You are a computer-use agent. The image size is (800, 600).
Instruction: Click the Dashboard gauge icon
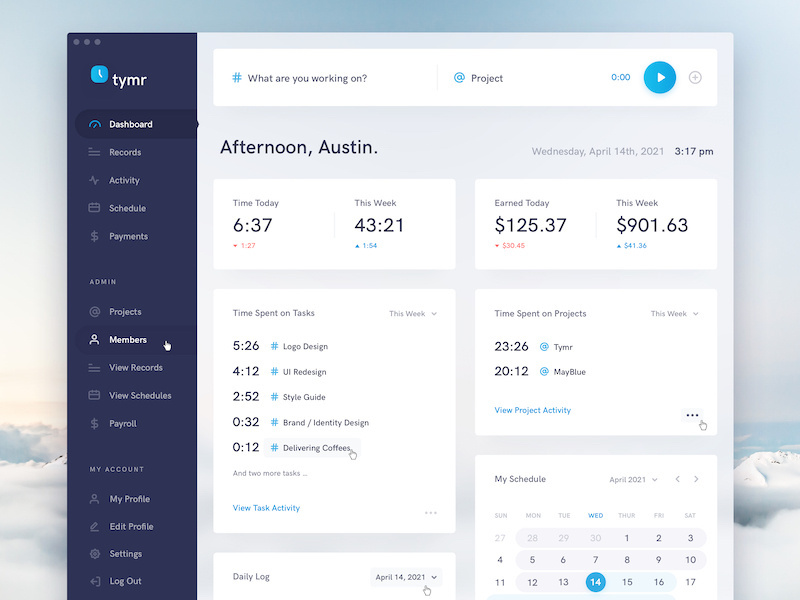pos(94,124)
